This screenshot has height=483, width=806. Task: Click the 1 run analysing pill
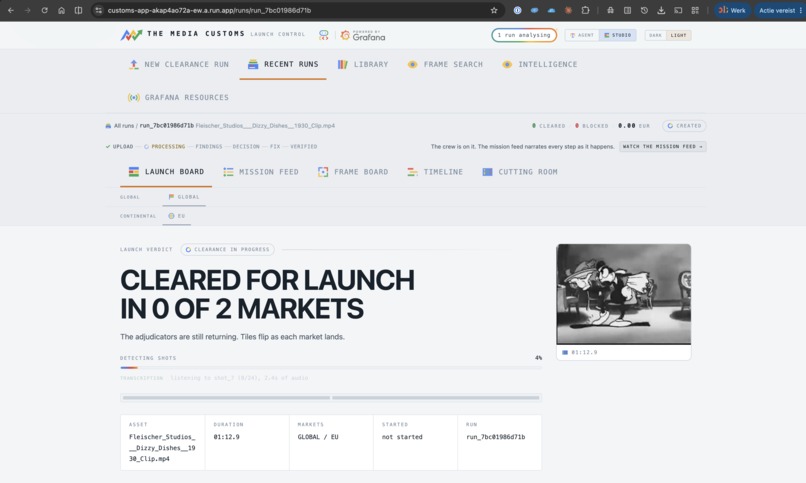coord(524,35)
